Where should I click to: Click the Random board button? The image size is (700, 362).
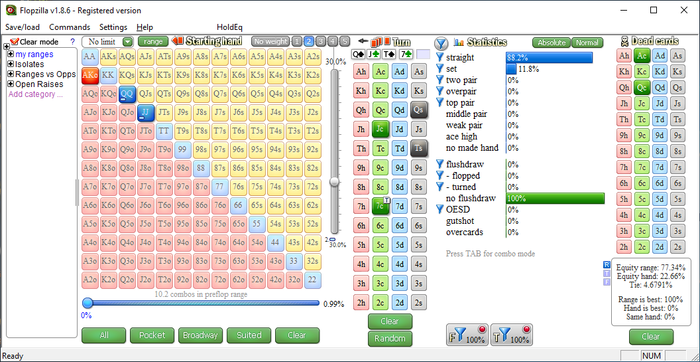[390, 339]
